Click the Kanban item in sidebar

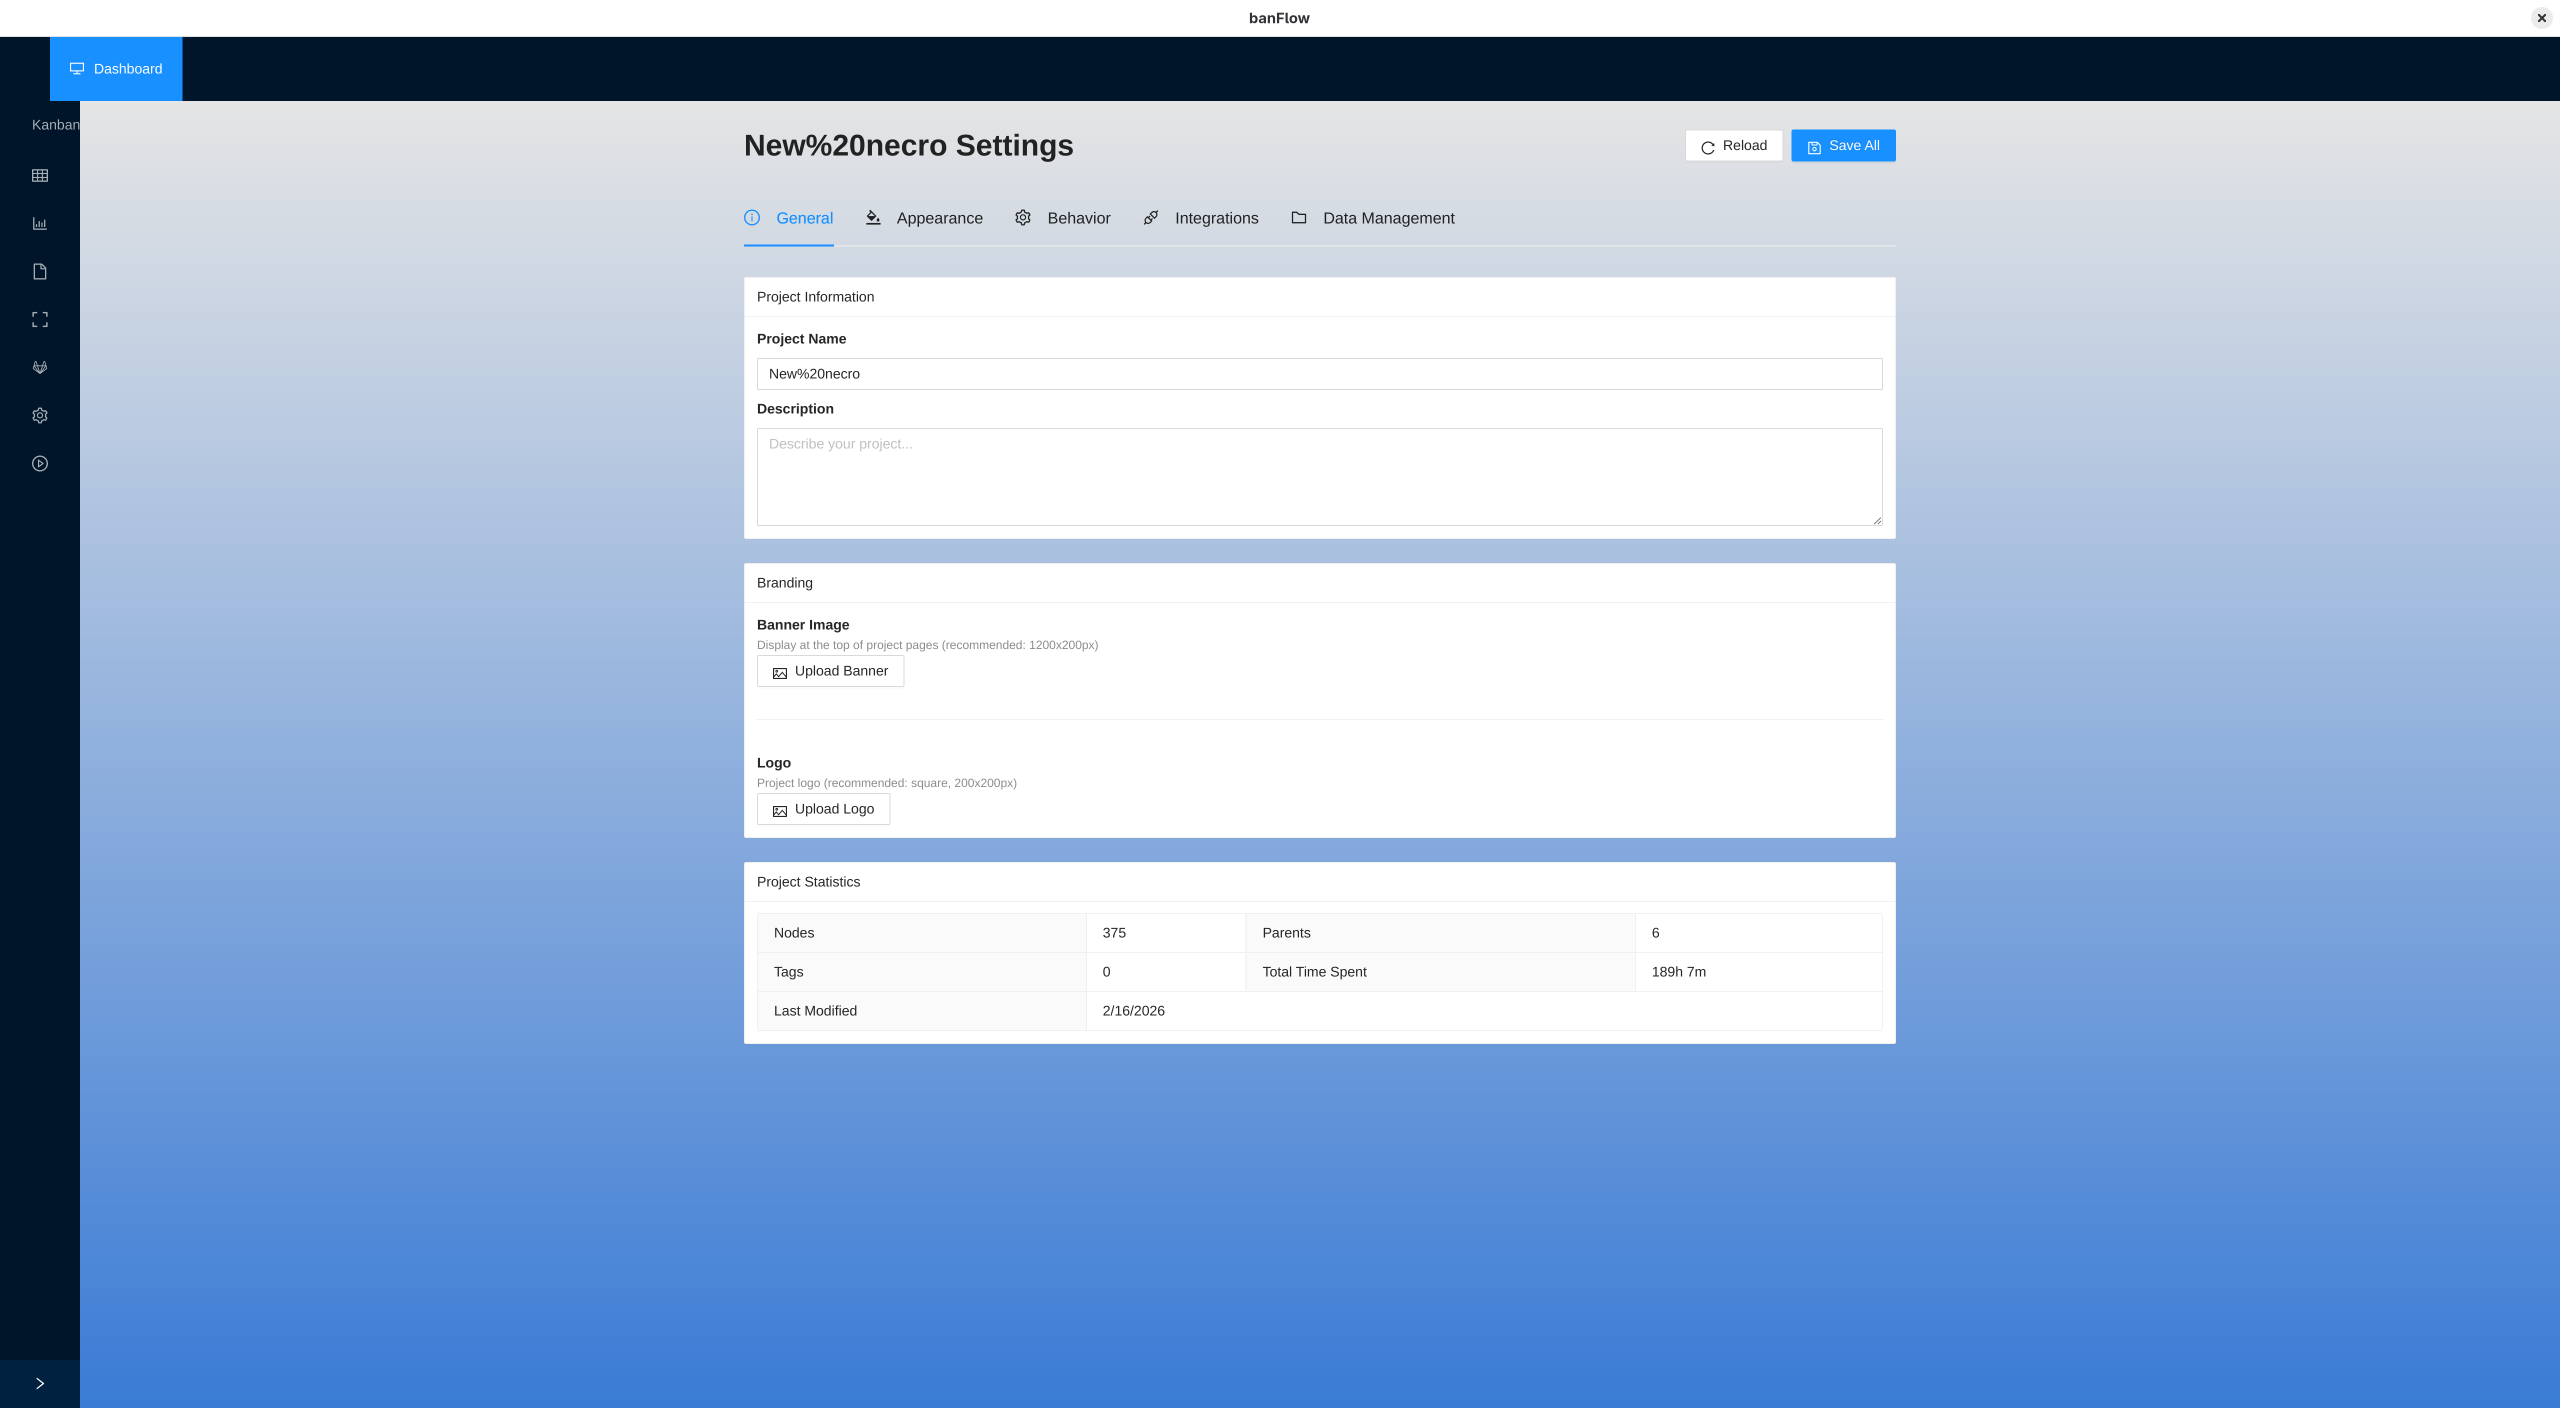54,125
